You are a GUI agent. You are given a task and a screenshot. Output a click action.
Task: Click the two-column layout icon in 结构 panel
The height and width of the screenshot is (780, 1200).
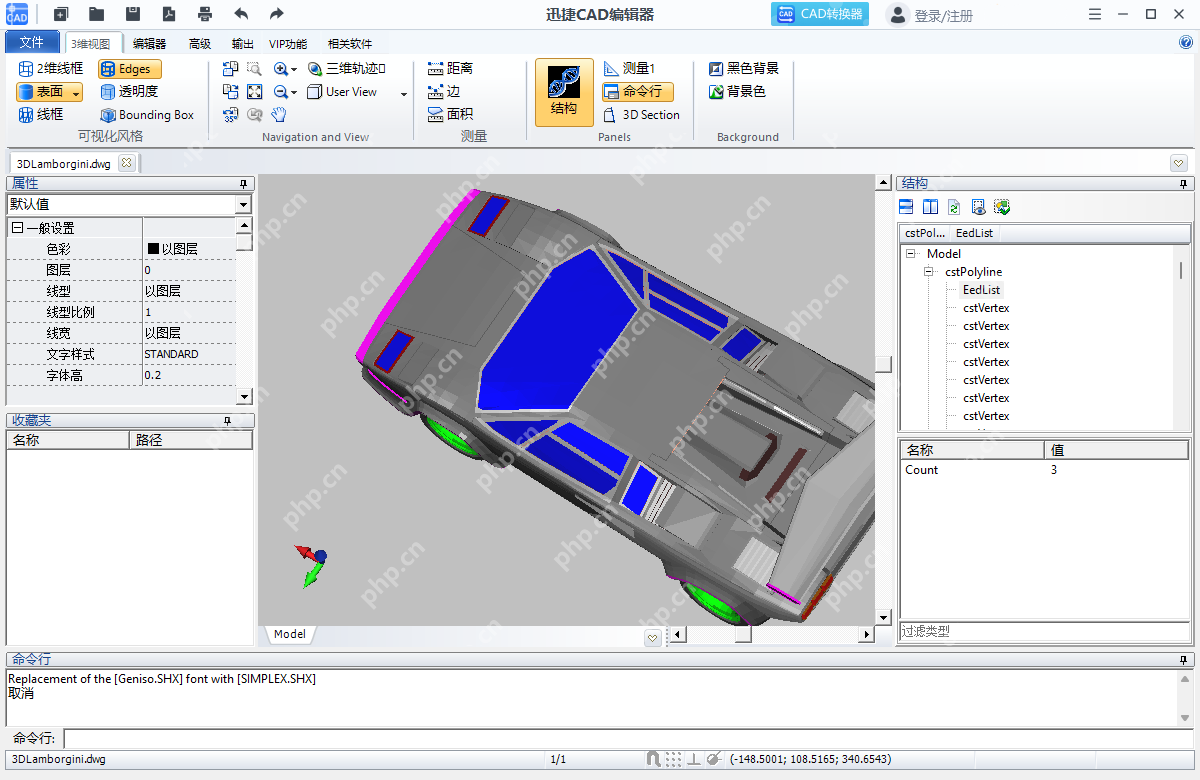click(930, 207)
